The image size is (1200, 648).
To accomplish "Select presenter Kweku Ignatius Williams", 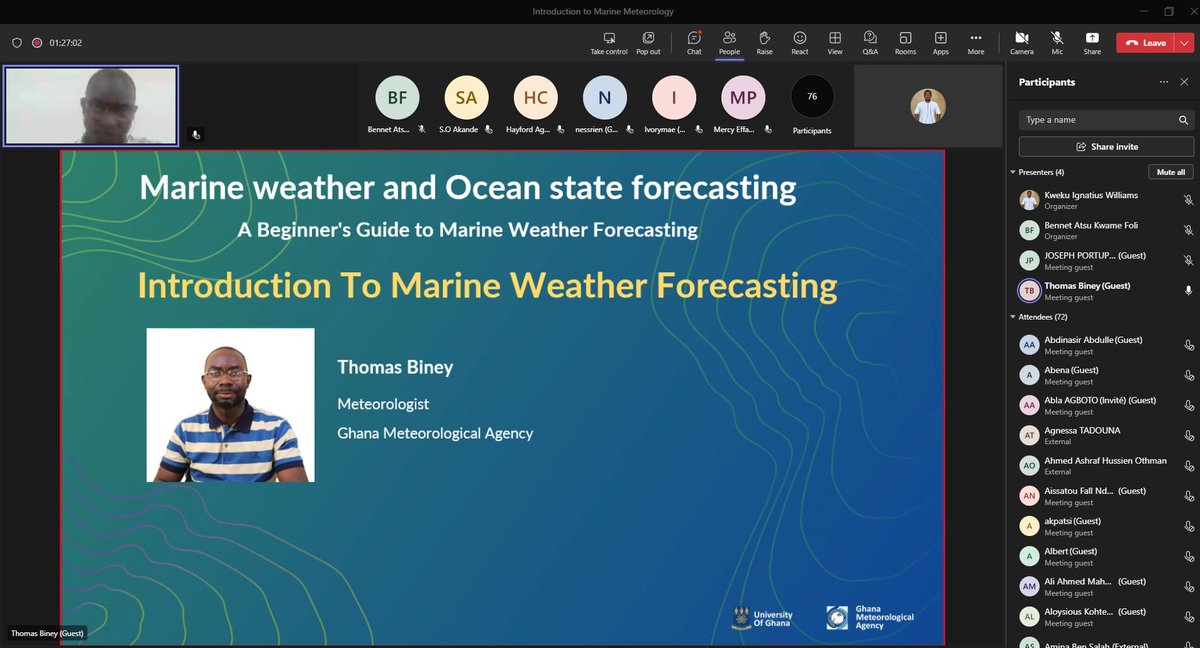I will coord(1106,200).
